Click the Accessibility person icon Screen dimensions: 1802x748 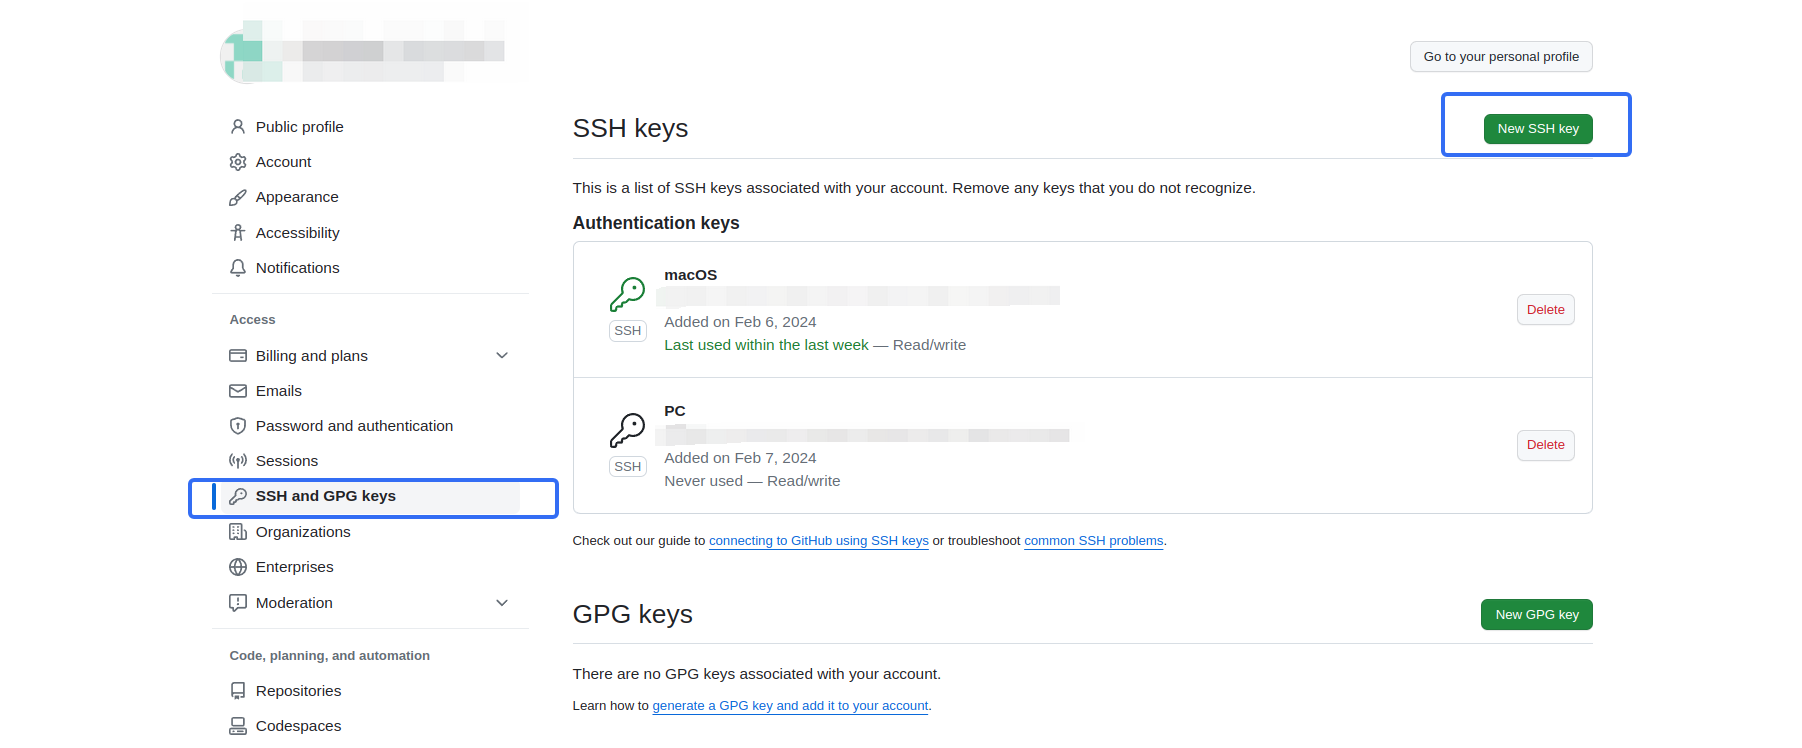(x=237, y=232)
